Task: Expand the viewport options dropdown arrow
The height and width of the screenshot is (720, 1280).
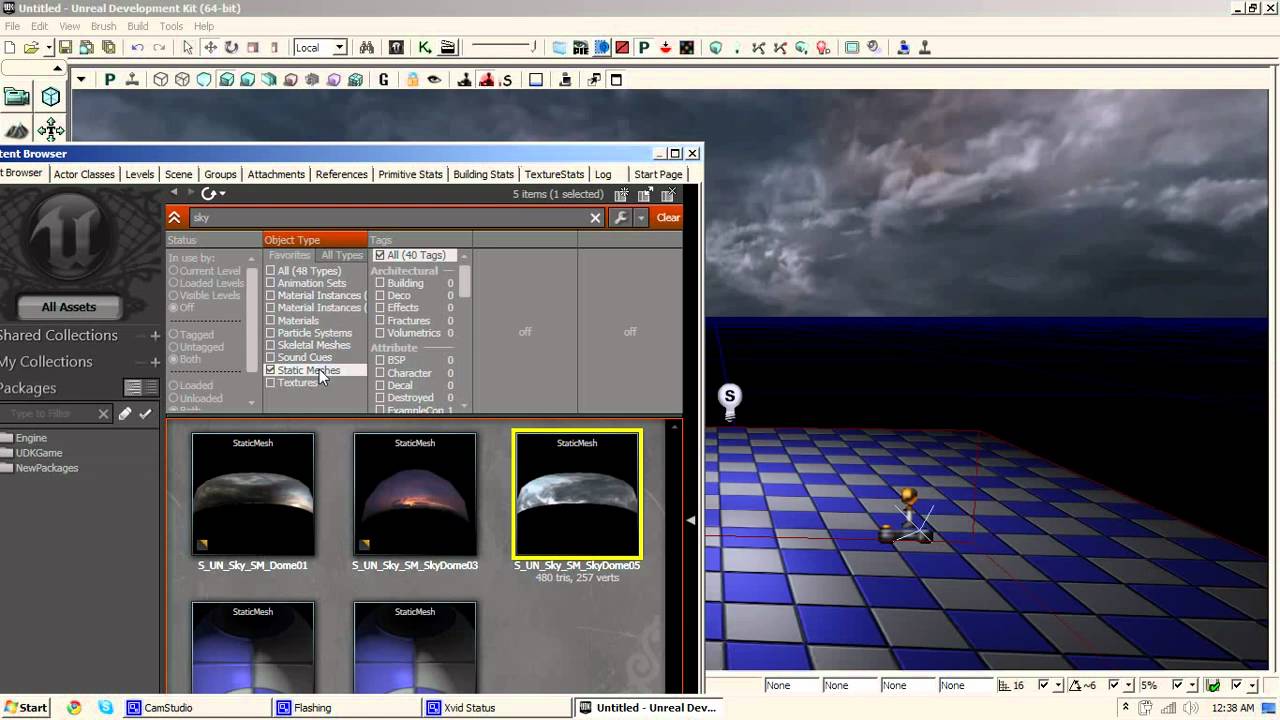Action: [x=81, y=80]
